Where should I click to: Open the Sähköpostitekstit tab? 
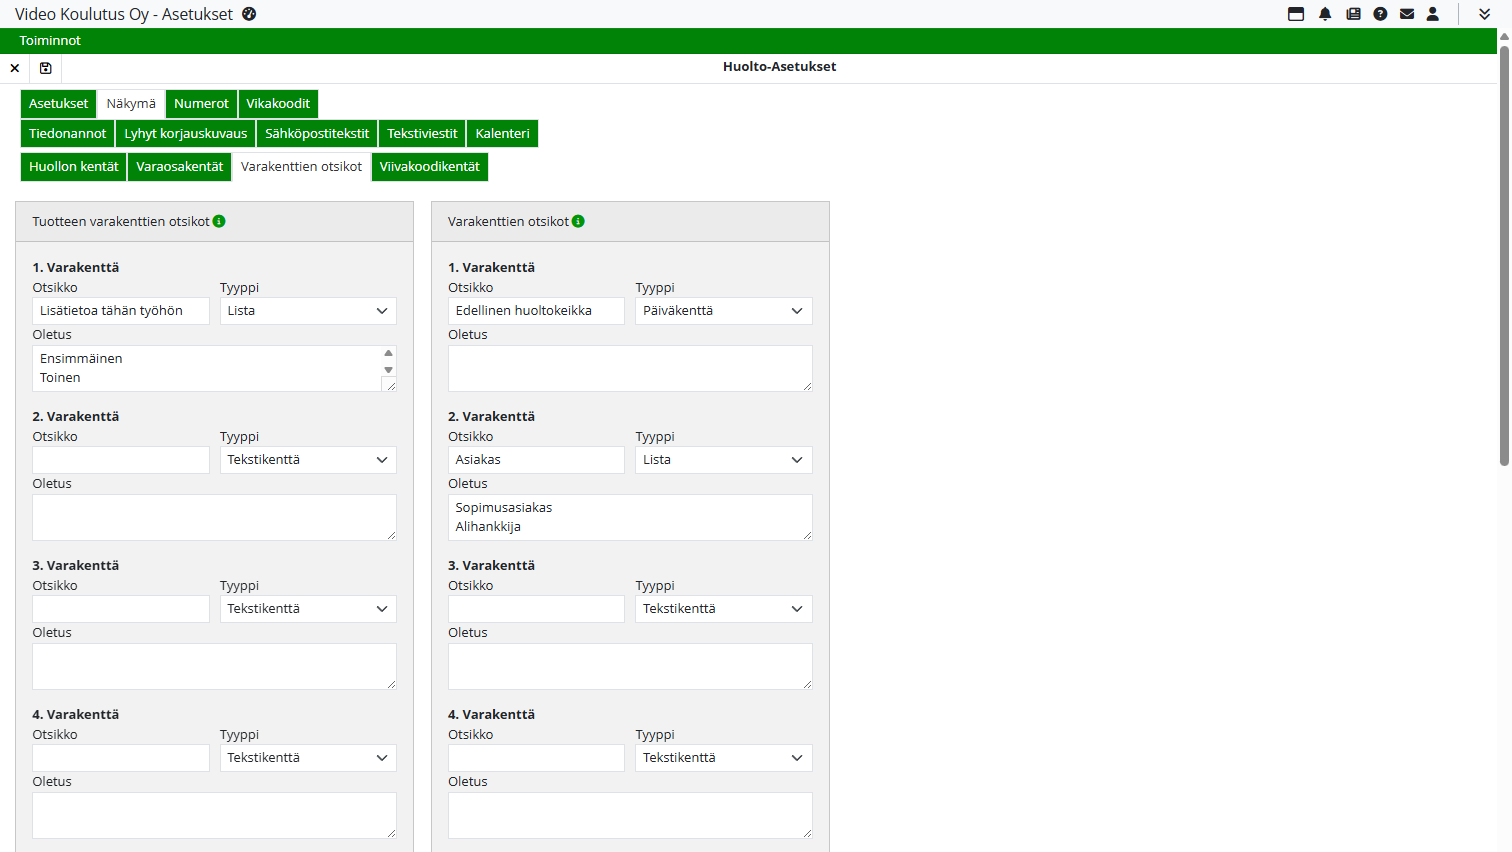pos(317,134)
